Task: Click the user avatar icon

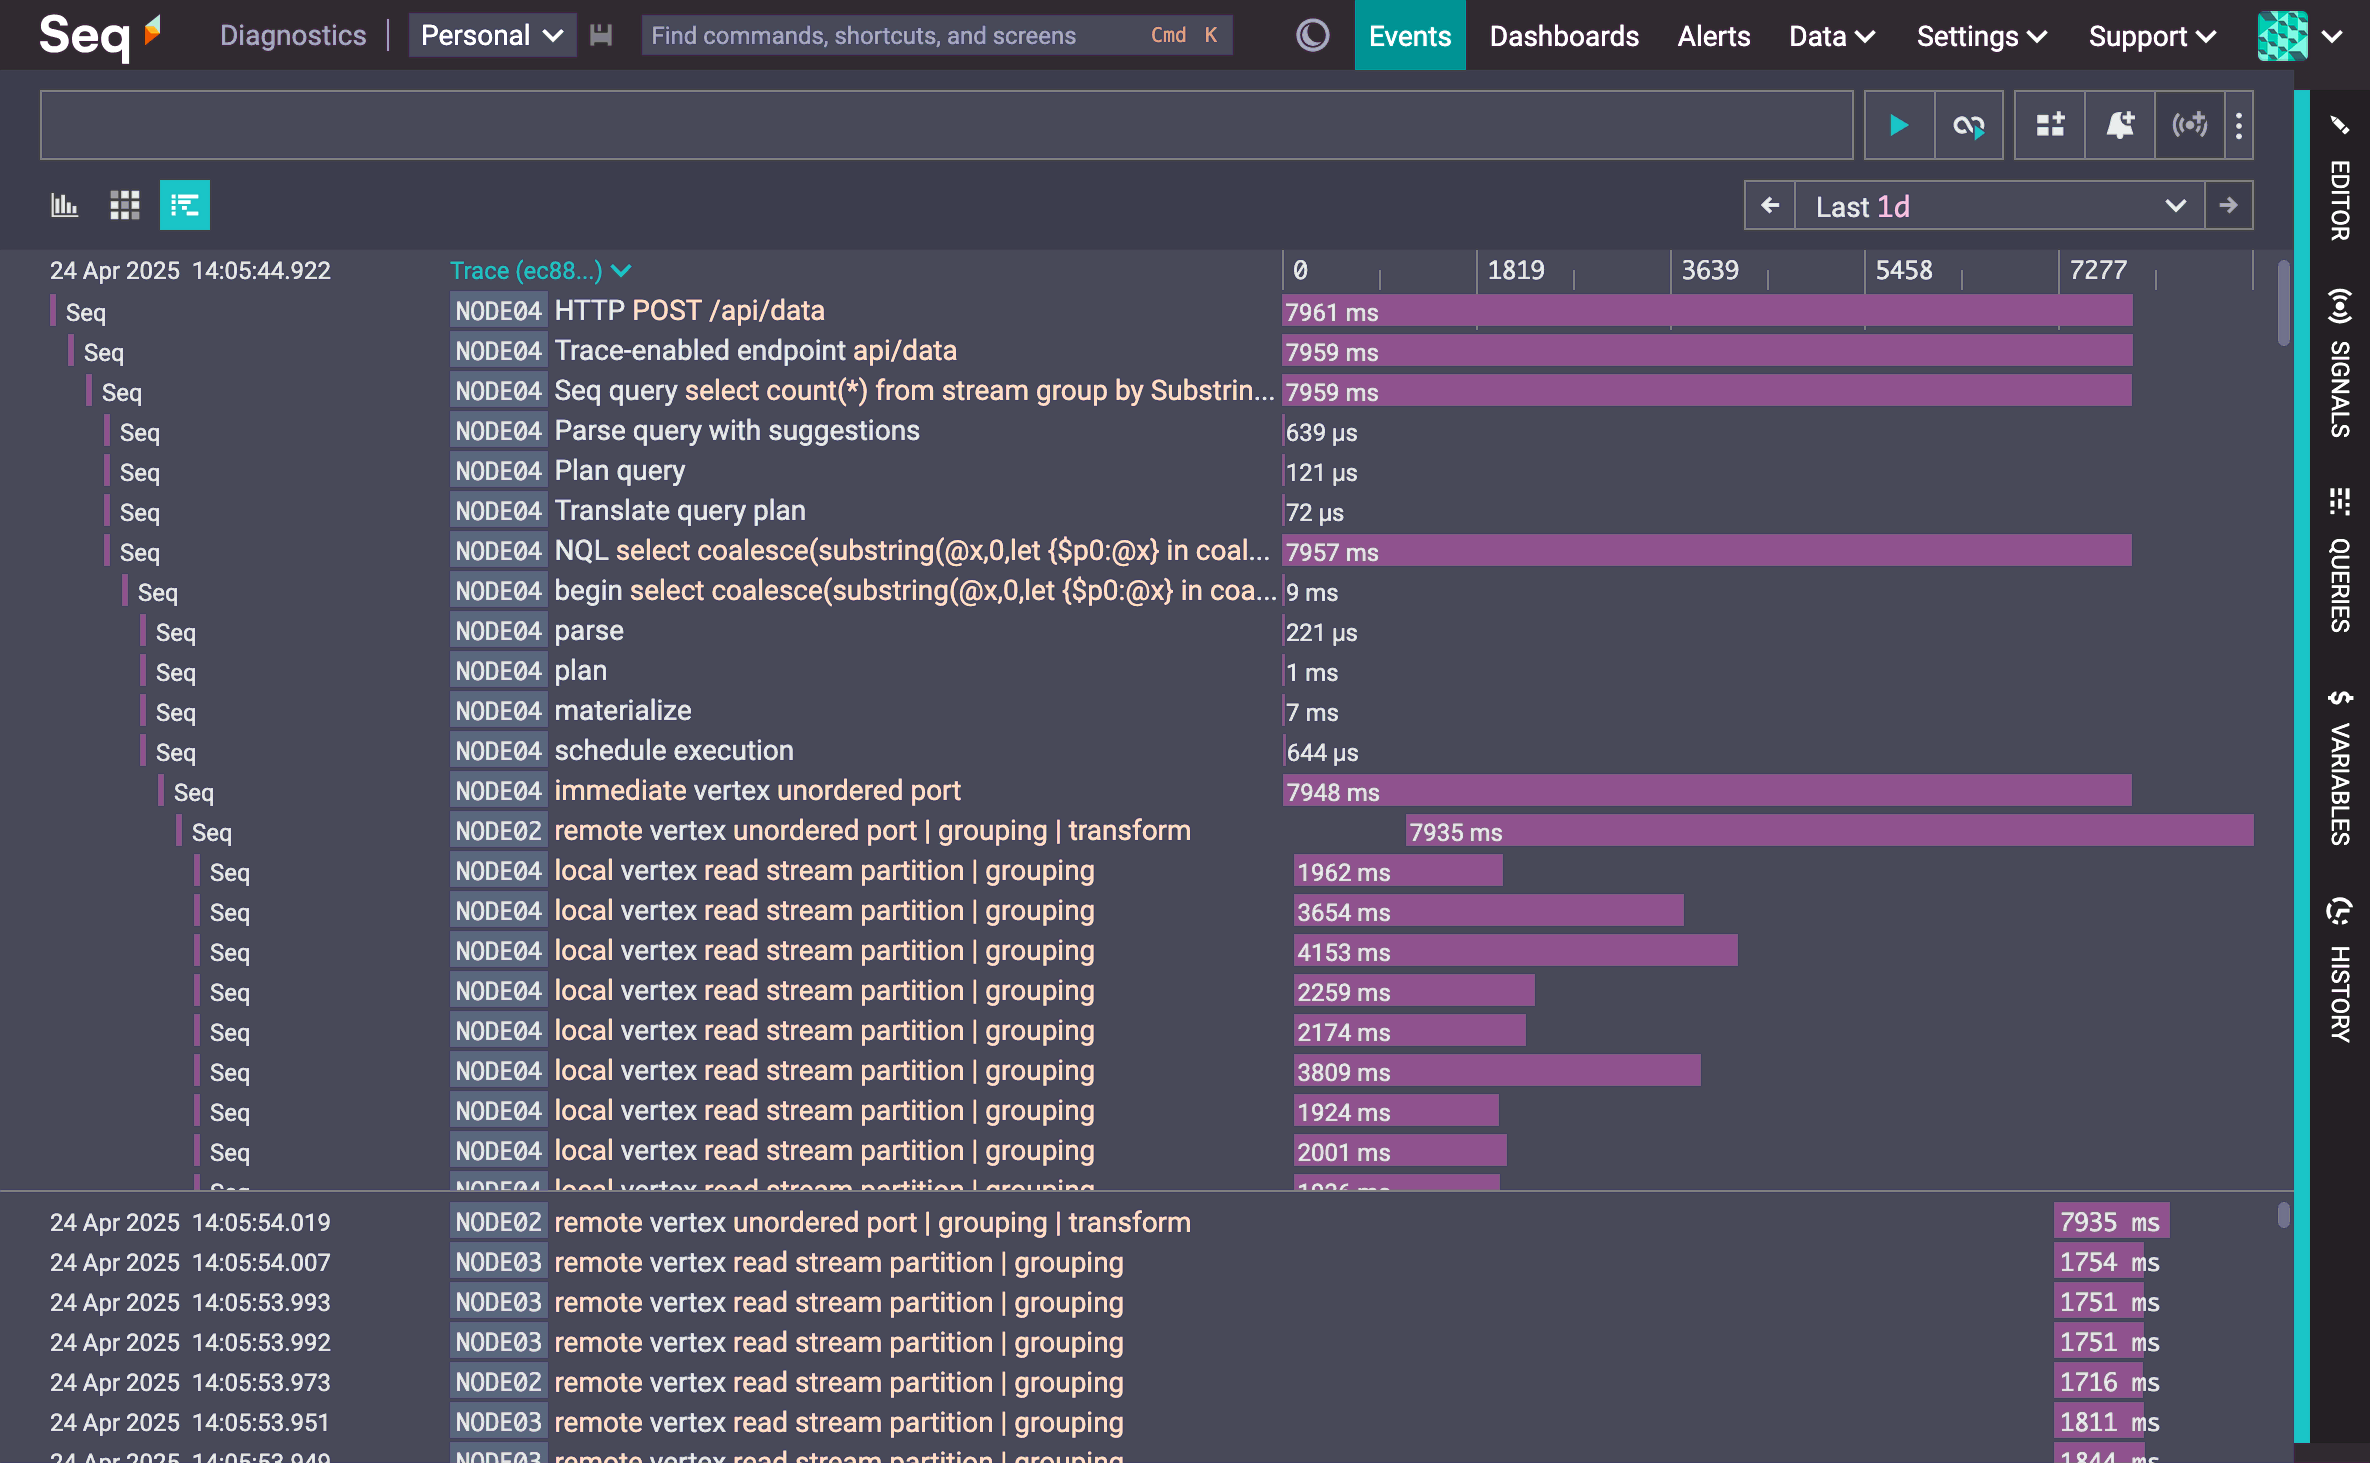Action: [2282, 36]
